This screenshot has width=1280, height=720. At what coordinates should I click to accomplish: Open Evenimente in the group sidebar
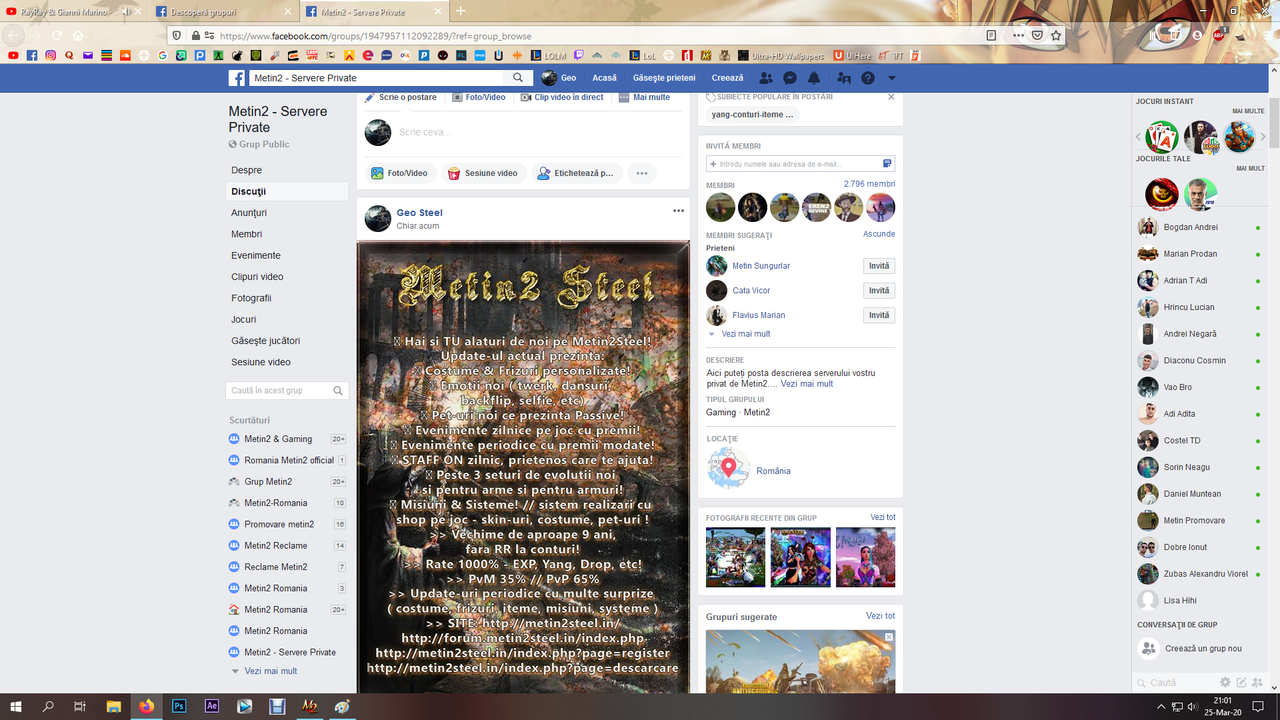pyautogui.click(x=256, y=255)
